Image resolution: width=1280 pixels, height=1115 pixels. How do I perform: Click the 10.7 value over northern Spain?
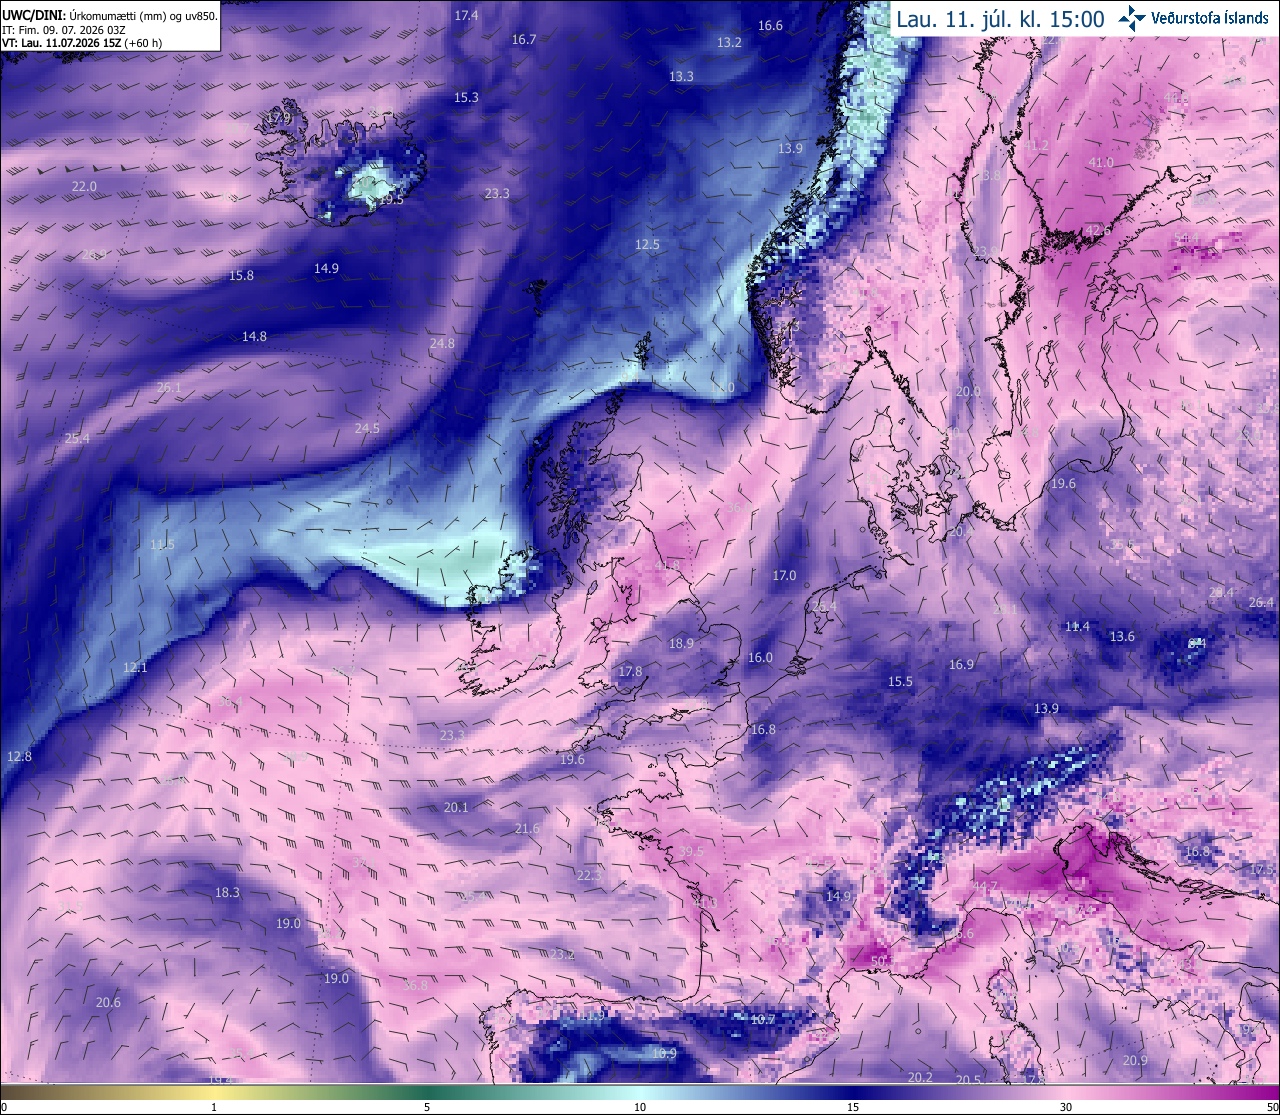[x=763, y=1020]
